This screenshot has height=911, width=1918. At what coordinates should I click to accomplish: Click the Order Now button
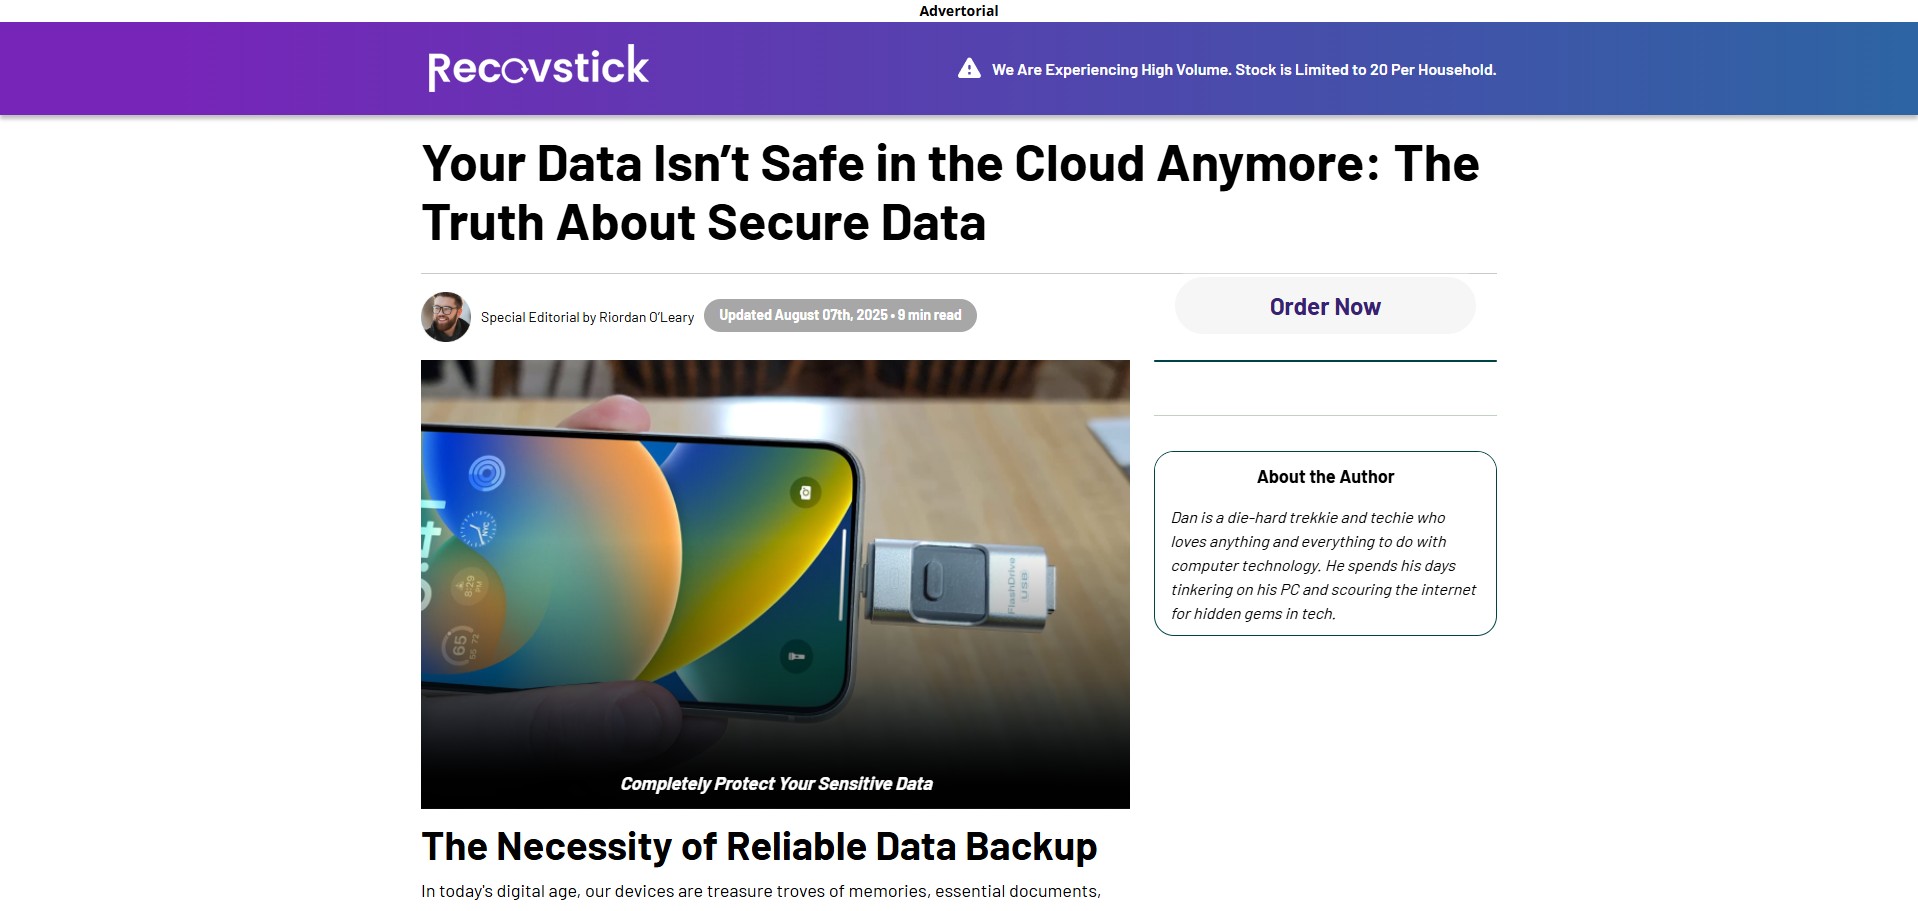click(x=1325, y=306)
